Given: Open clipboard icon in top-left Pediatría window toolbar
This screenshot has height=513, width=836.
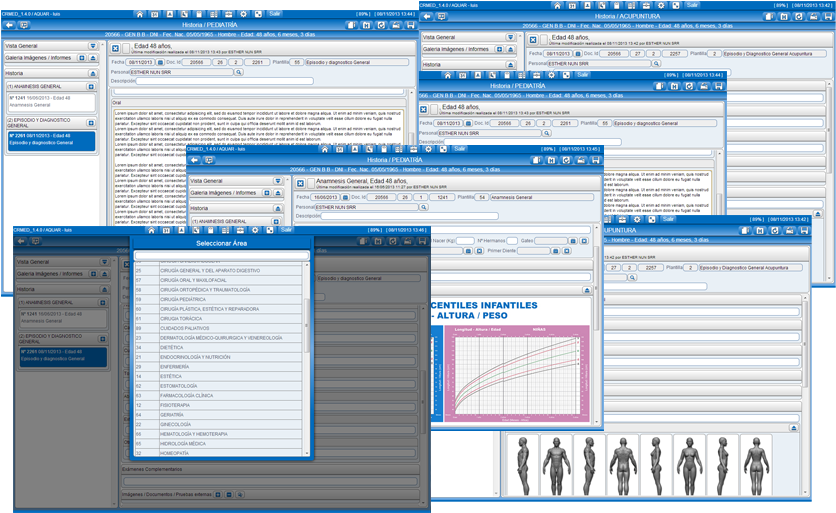Looking at the screenshot, I should pyautogui.click(x=199, y=14).
